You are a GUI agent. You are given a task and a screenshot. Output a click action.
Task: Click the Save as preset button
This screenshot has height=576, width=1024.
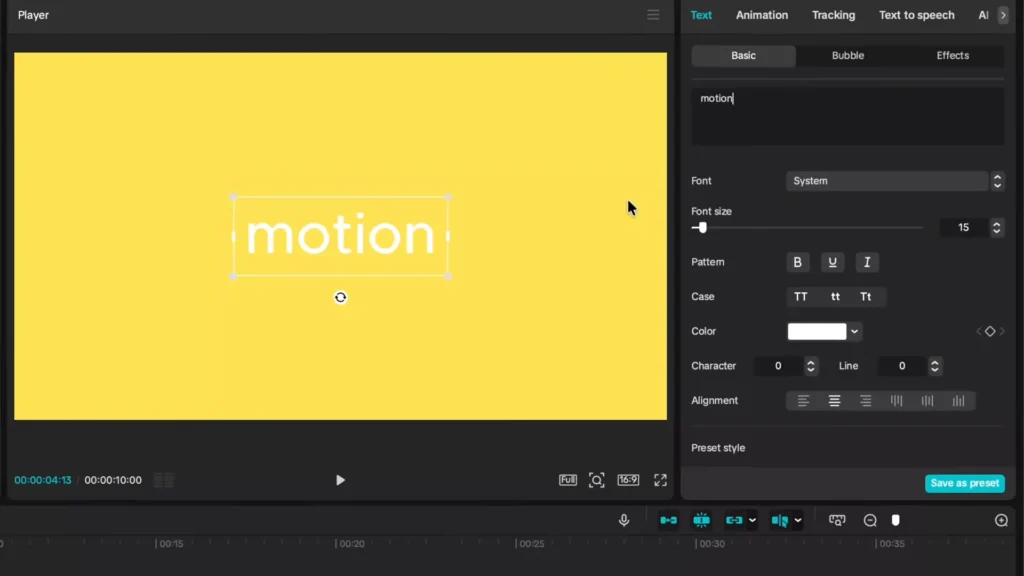[x=964, y=483]
